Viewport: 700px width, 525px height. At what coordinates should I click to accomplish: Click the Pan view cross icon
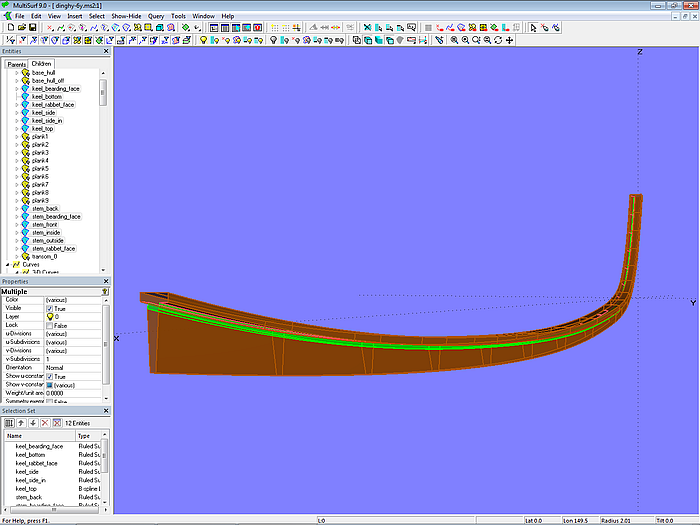(510, 40)
